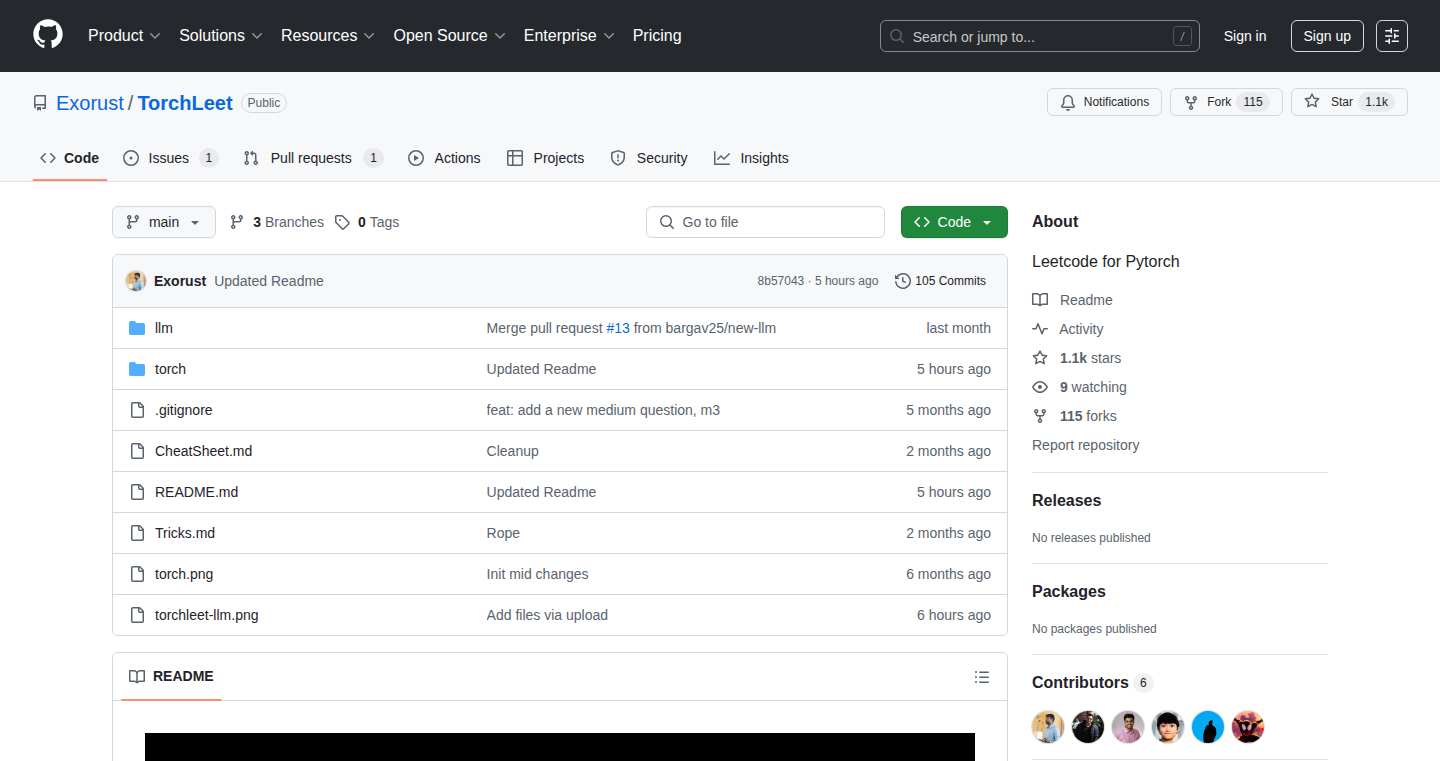
Task: Open feat: add a new medium question commit
Action: coord(603,410)
